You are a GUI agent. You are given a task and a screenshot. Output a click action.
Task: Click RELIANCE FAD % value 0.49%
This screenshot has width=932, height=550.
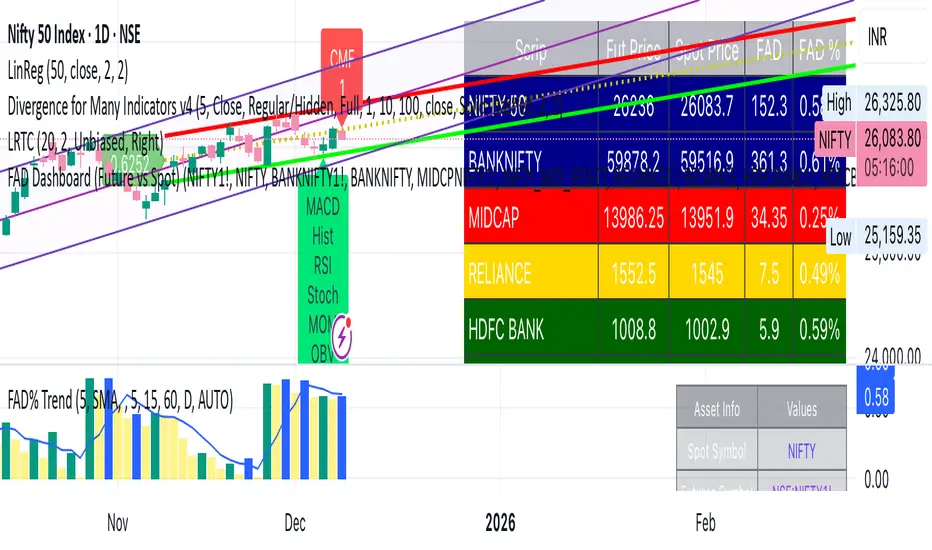(819, 273)
